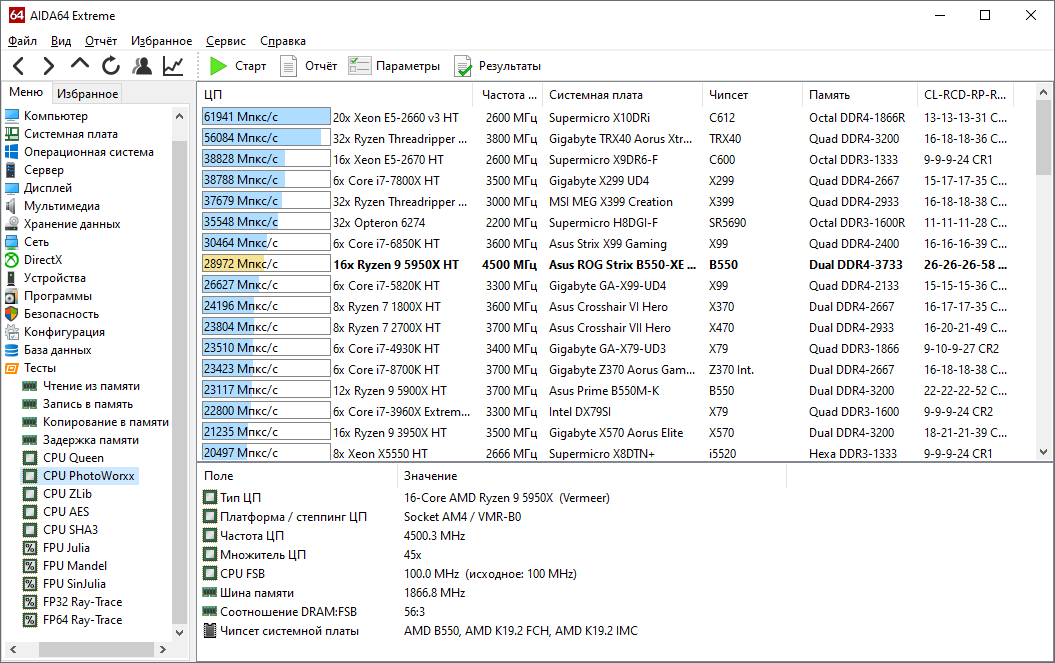1055x663 pixels.
Task: Select Конфигурация in the tree
Action: pyautogui.click(x=65, y=332)
